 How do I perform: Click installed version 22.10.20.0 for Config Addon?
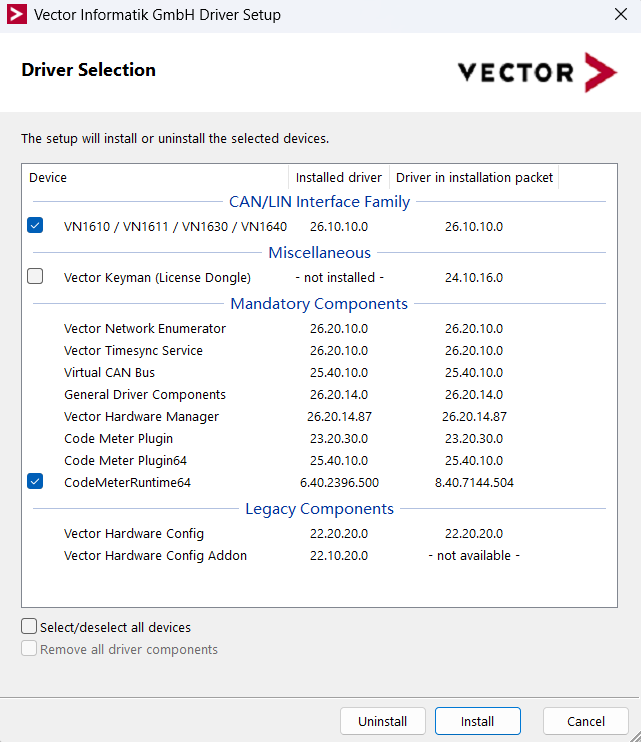pos(339,556)
